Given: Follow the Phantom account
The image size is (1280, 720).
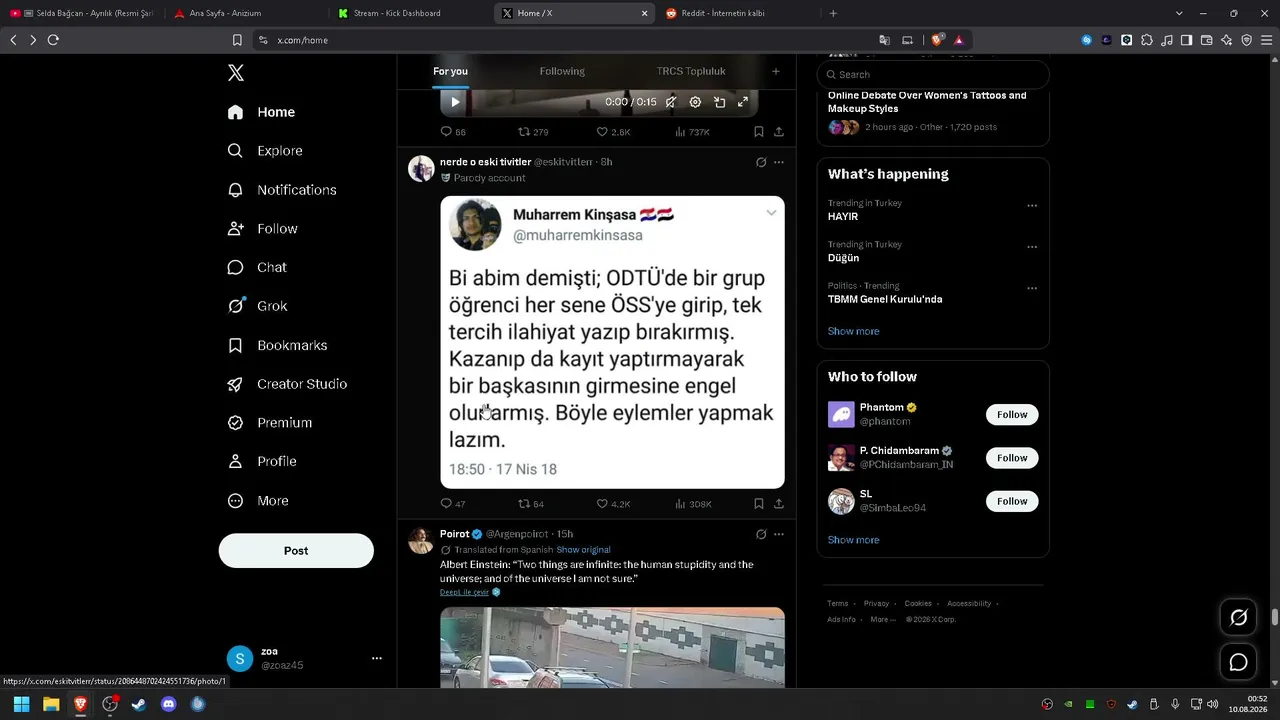Looking at the screenshot, I should tap(1012, 414).
